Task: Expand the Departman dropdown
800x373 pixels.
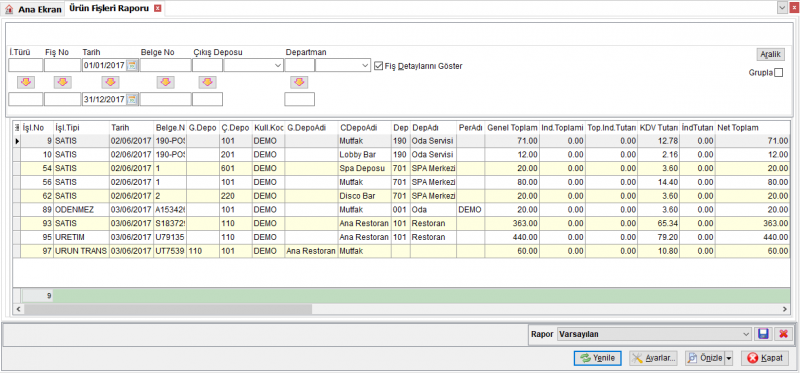Action: click(365, 65)
